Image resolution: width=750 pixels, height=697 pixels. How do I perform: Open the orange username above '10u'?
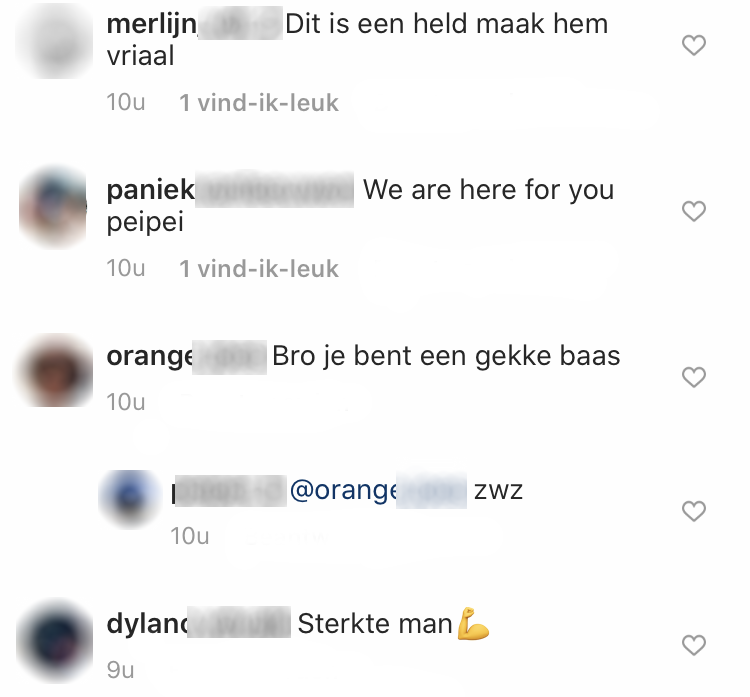click(187, 357)
